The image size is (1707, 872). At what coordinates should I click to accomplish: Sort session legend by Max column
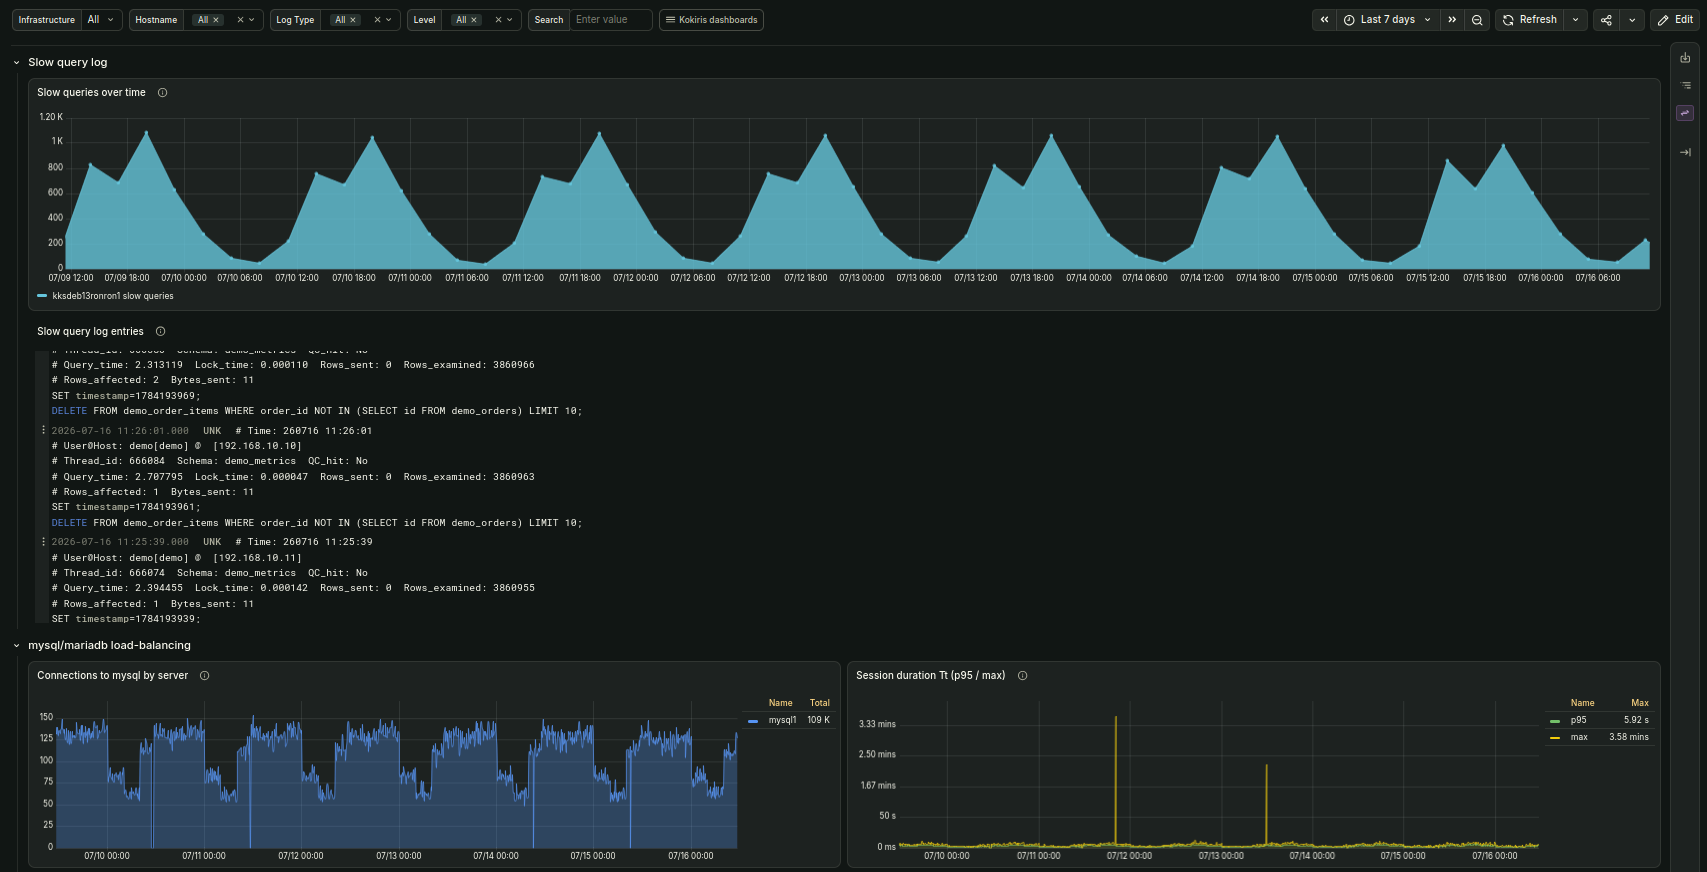click(x=1640, y=703)
